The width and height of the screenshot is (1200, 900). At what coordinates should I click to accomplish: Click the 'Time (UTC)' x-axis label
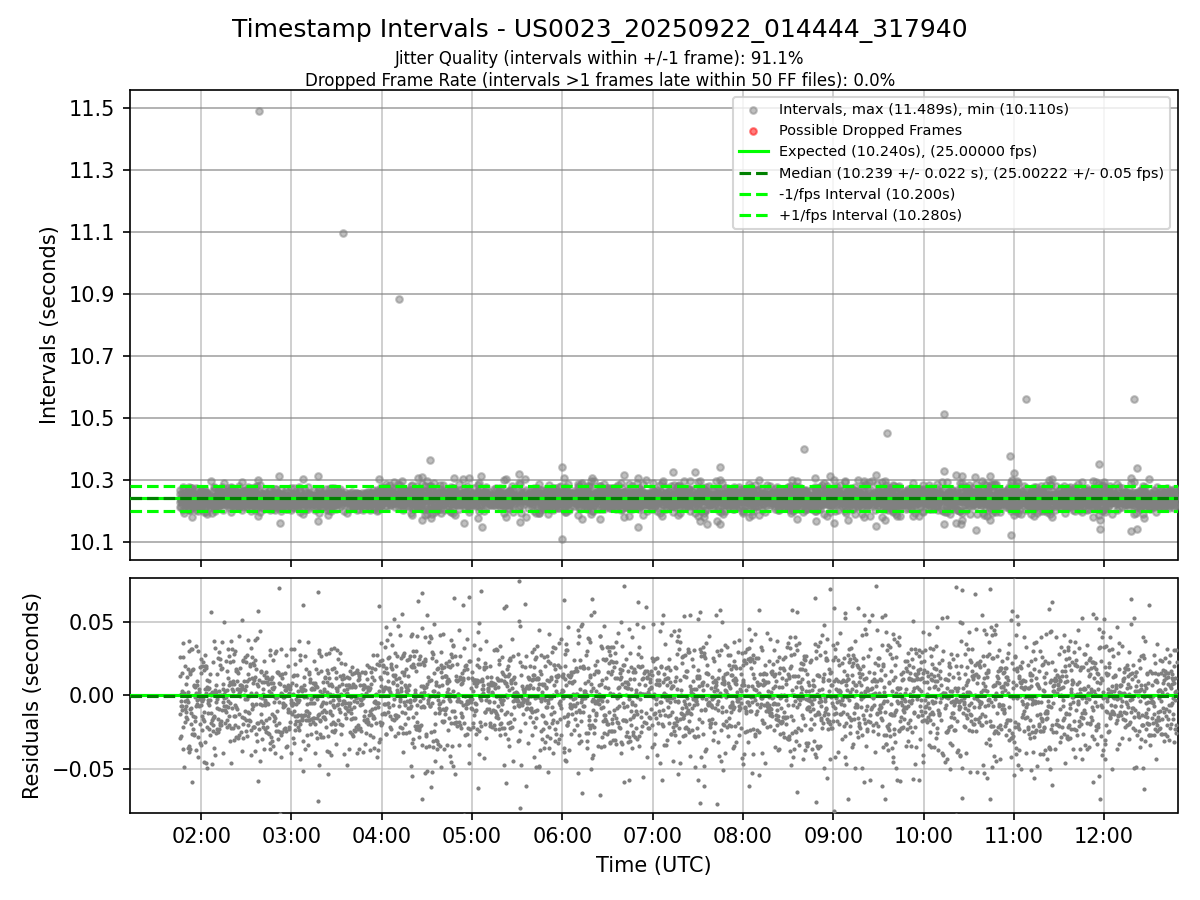pyautogui.click(x=653, y=865)
